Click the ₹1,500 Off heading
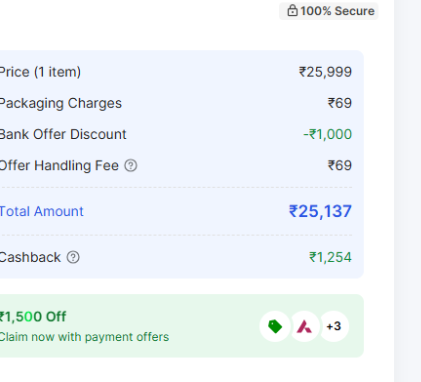This screenshot has width=421, height=382. coord(33,317)
